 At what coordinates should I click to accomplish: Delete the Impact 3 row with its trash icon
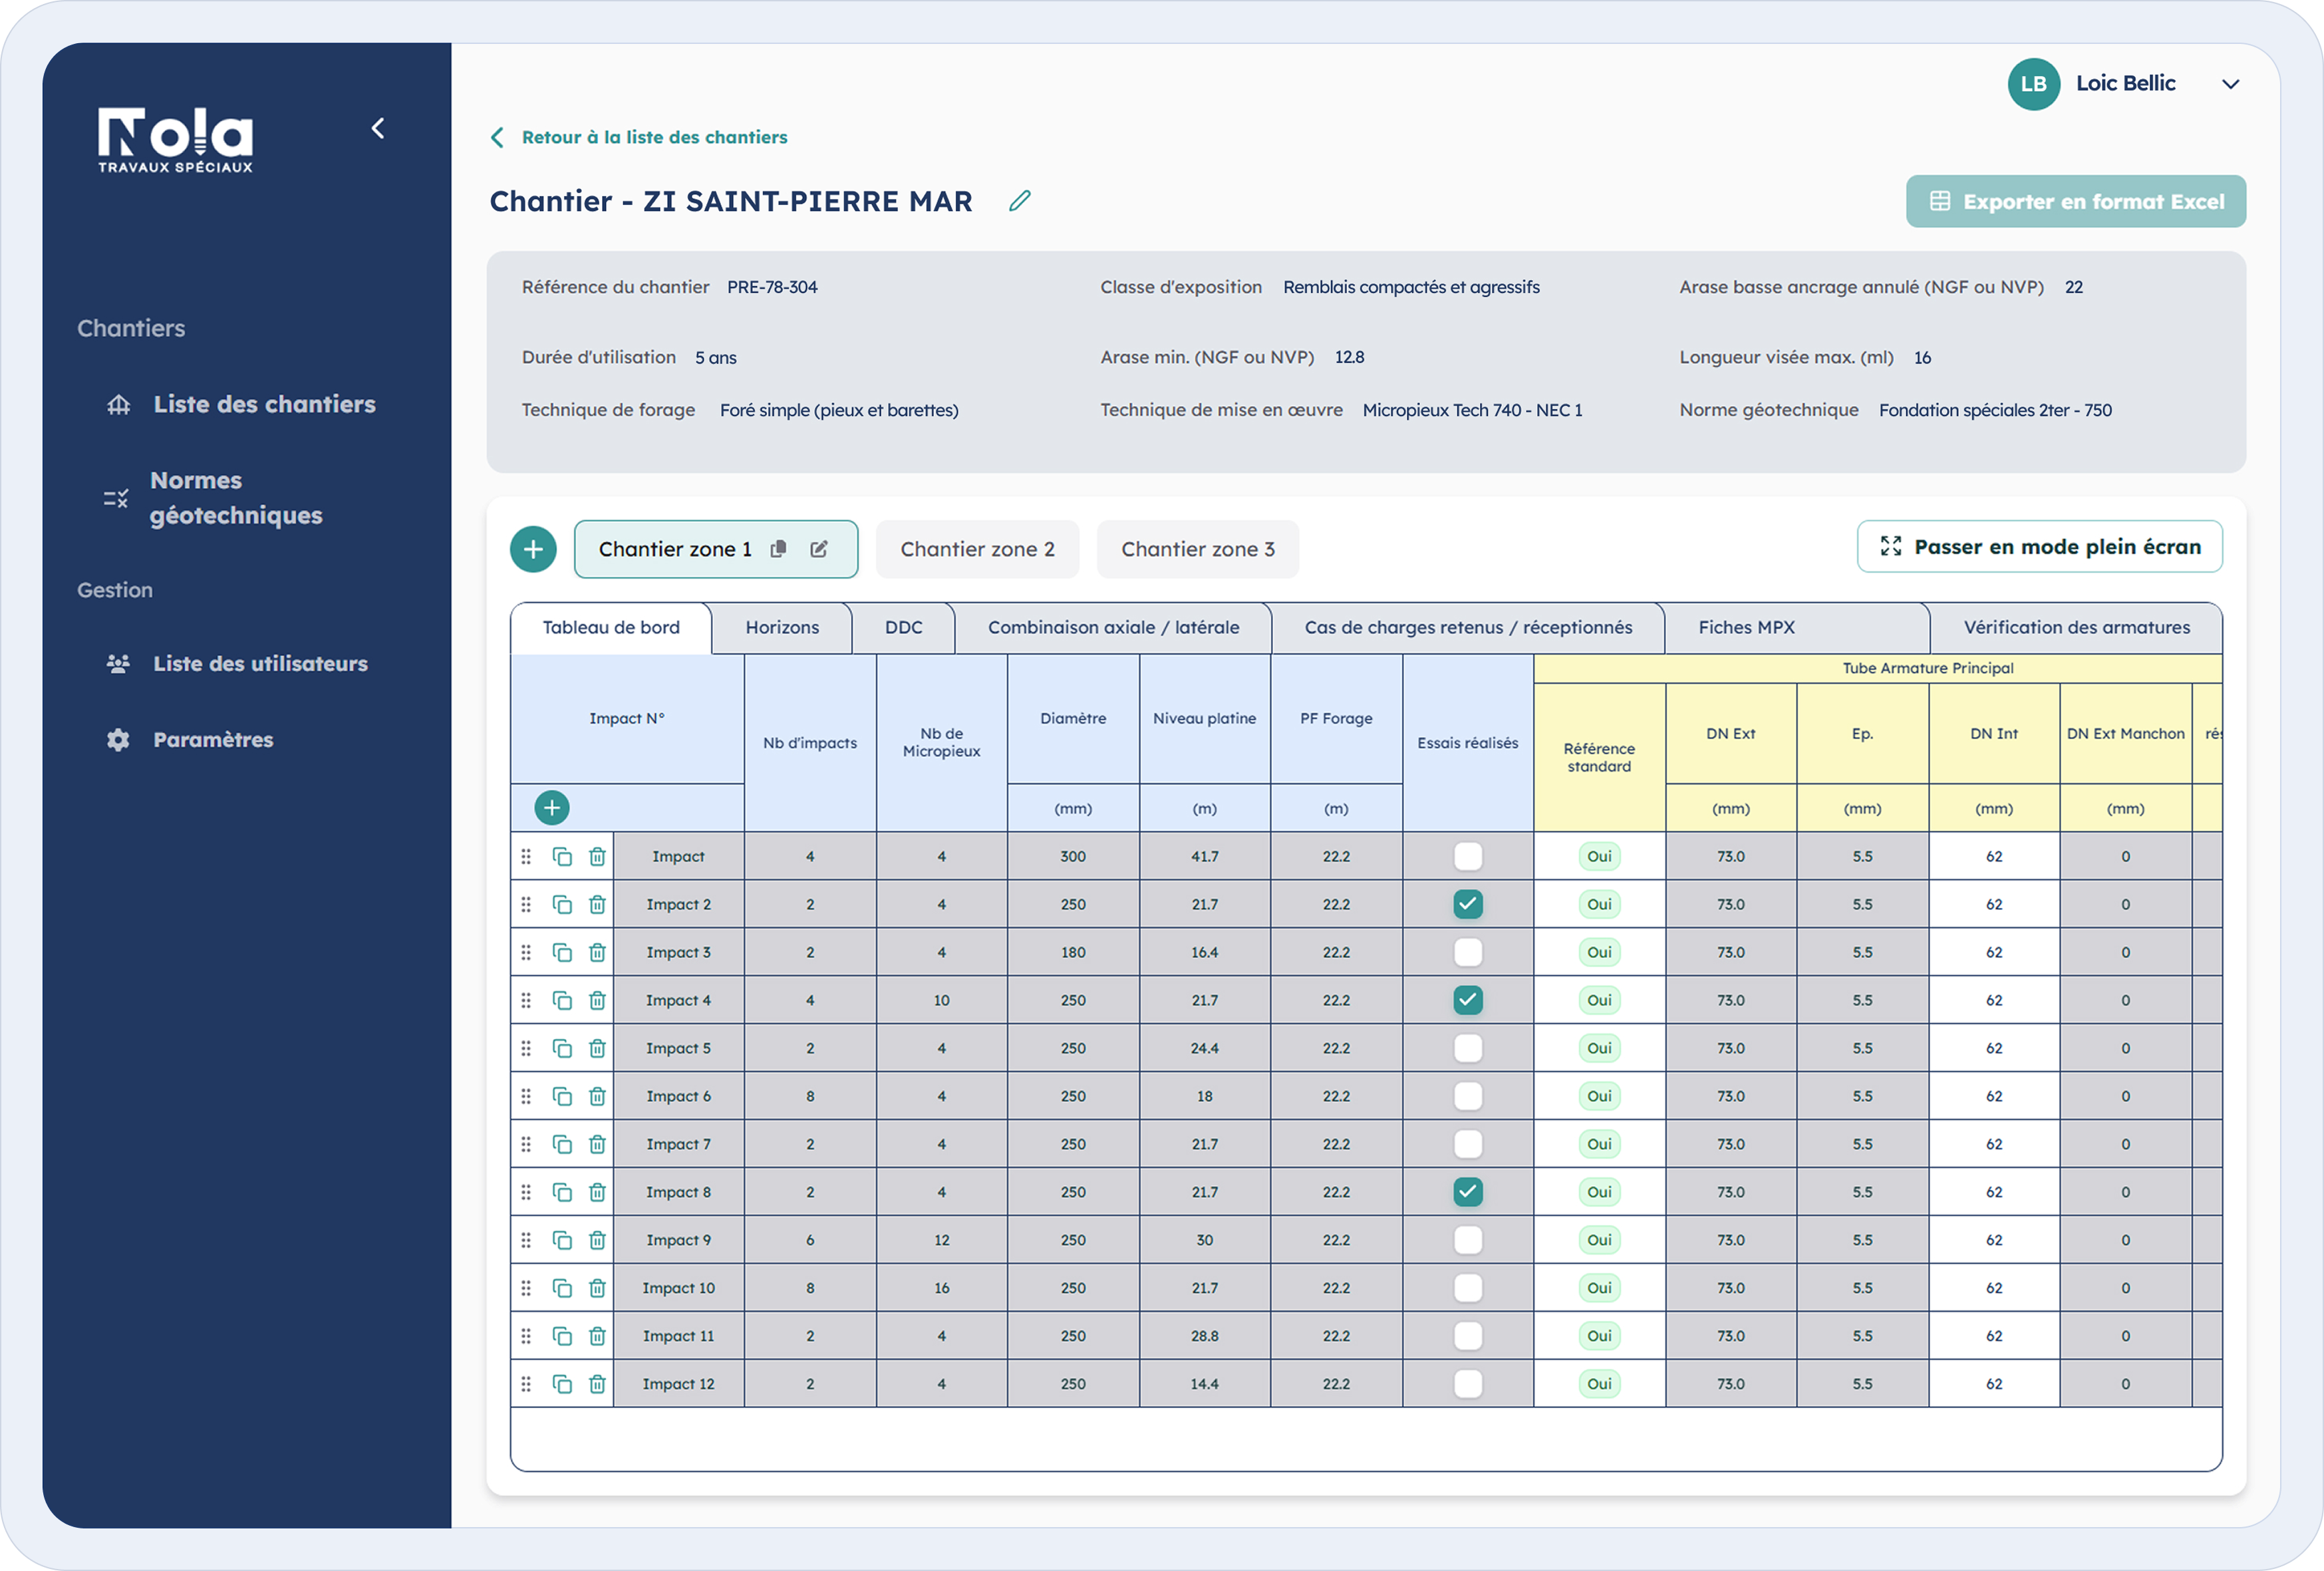[x=597, y=952]
